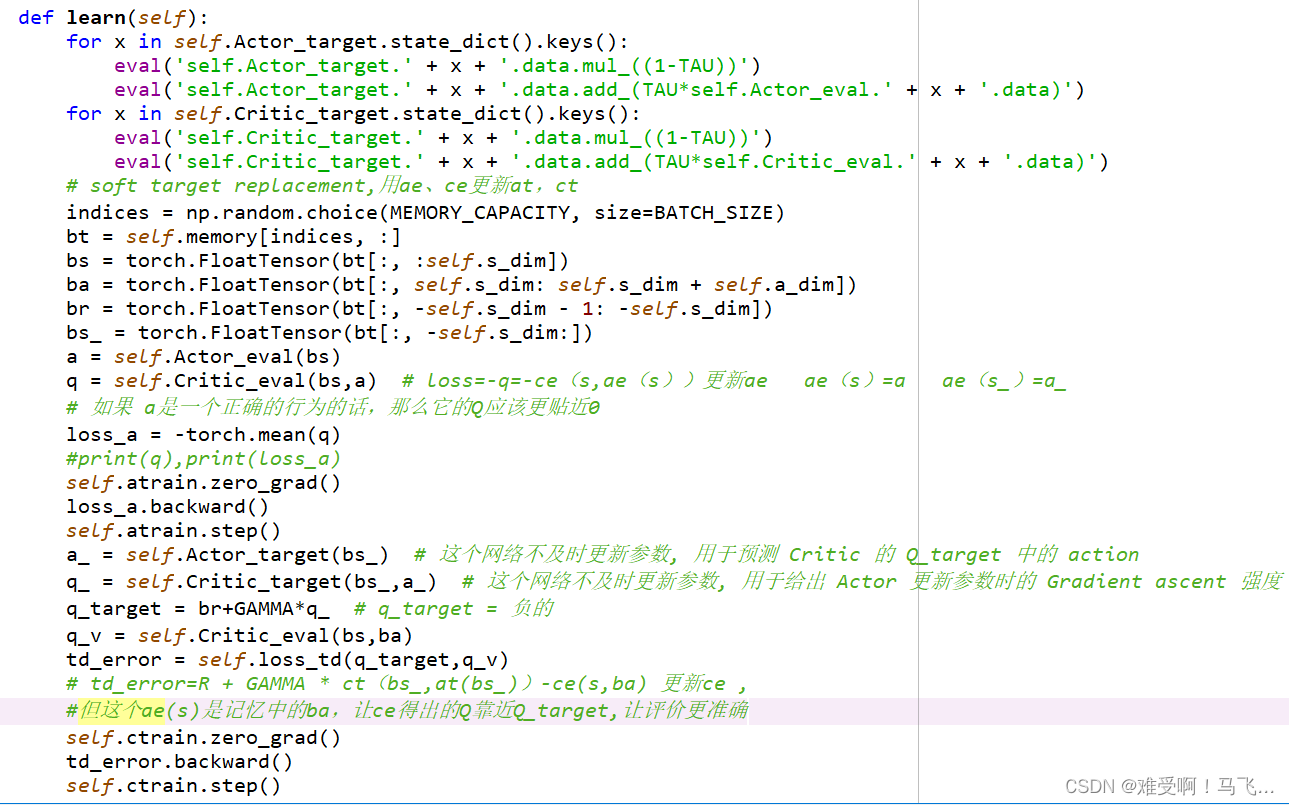Click the comment mentioning 'Gradient ascent 强度'
This screenshot has width=1289, height=805.
[x=872, y=581]
